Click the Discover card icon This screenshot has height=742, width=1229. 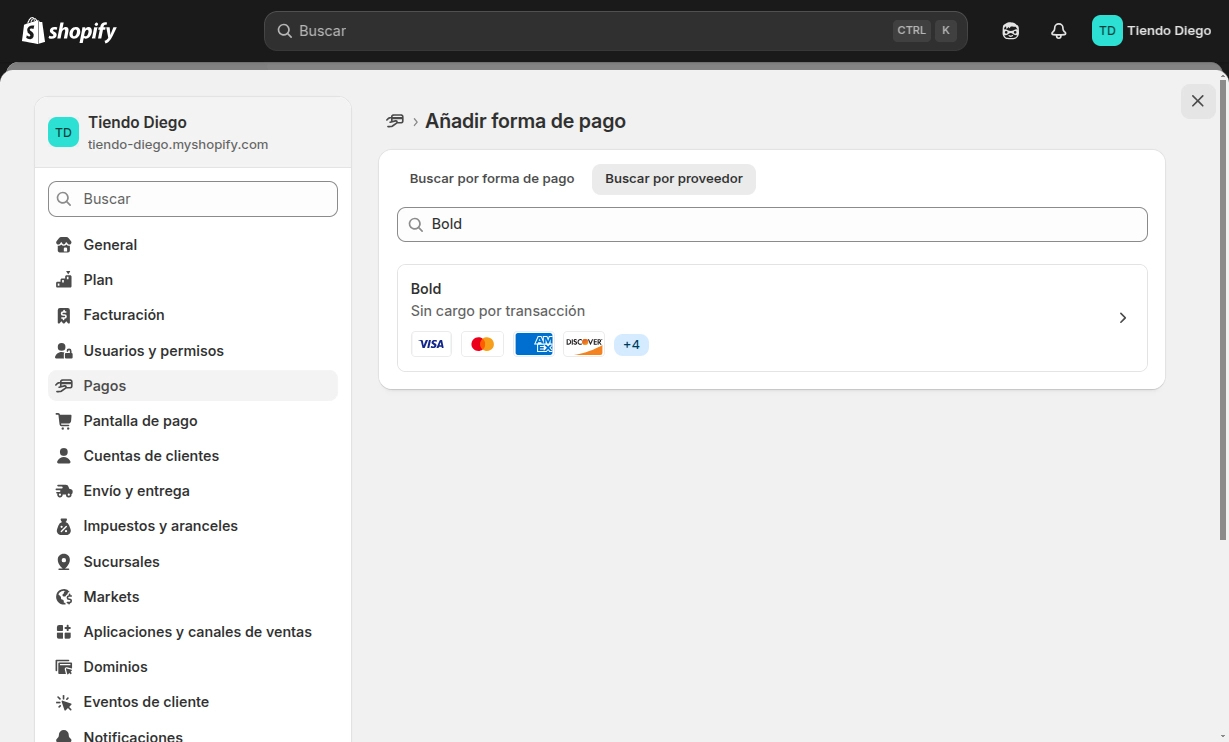584,344
